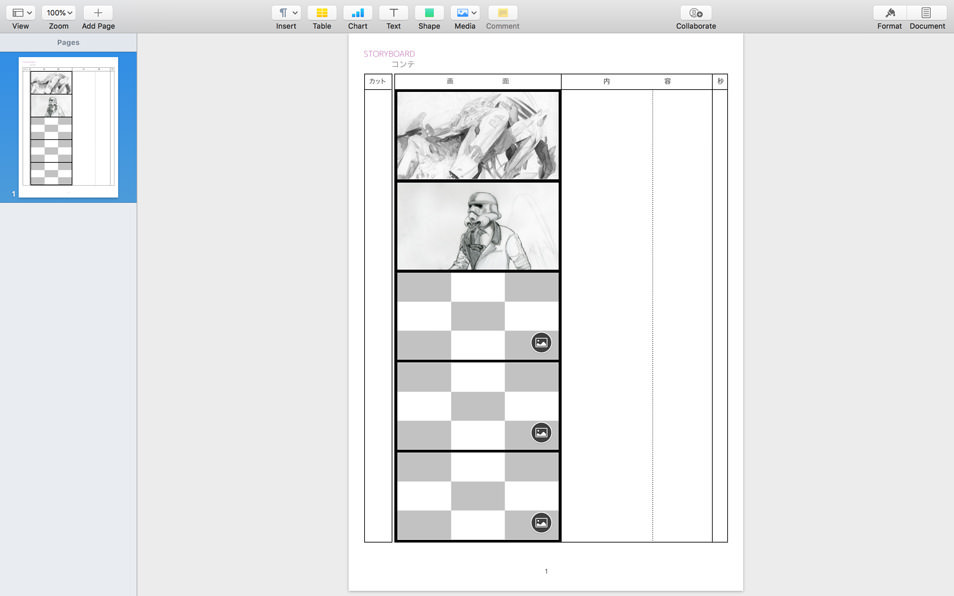954x596 pixels.
Task: Replace image in third storyboard placeholder
Action: click(541, 342)
